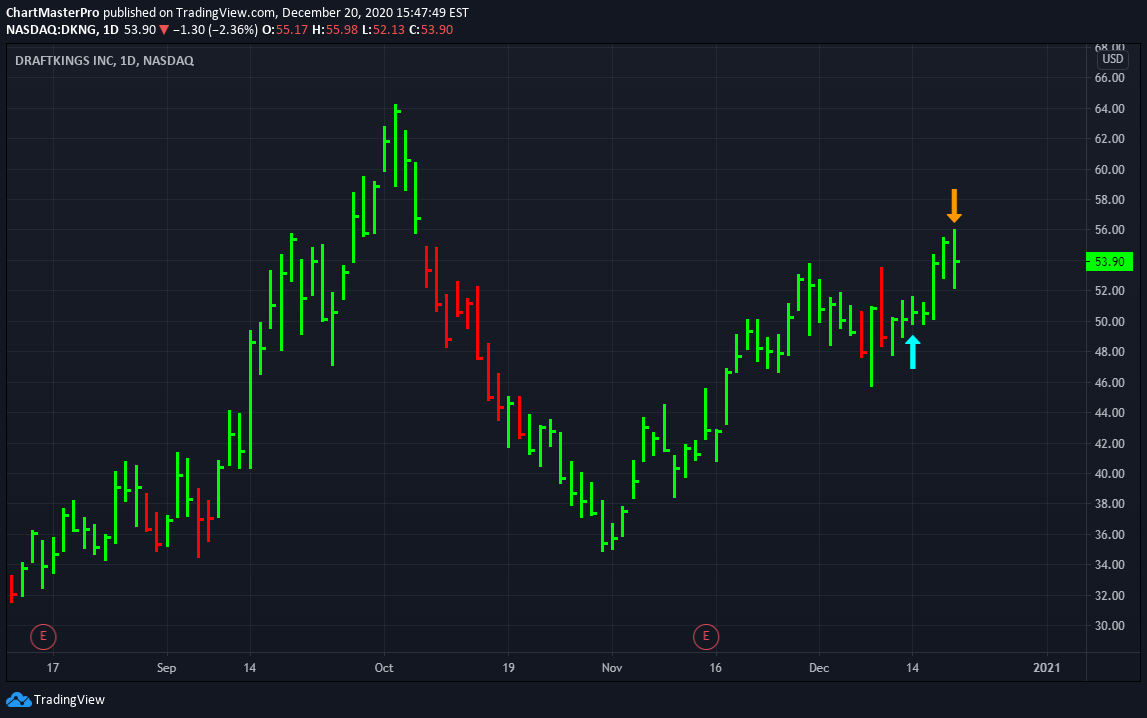Click the 50.00 price axis label
Image resolution: width=1147 pixels, height=718 pixels.
(1110, 321)
